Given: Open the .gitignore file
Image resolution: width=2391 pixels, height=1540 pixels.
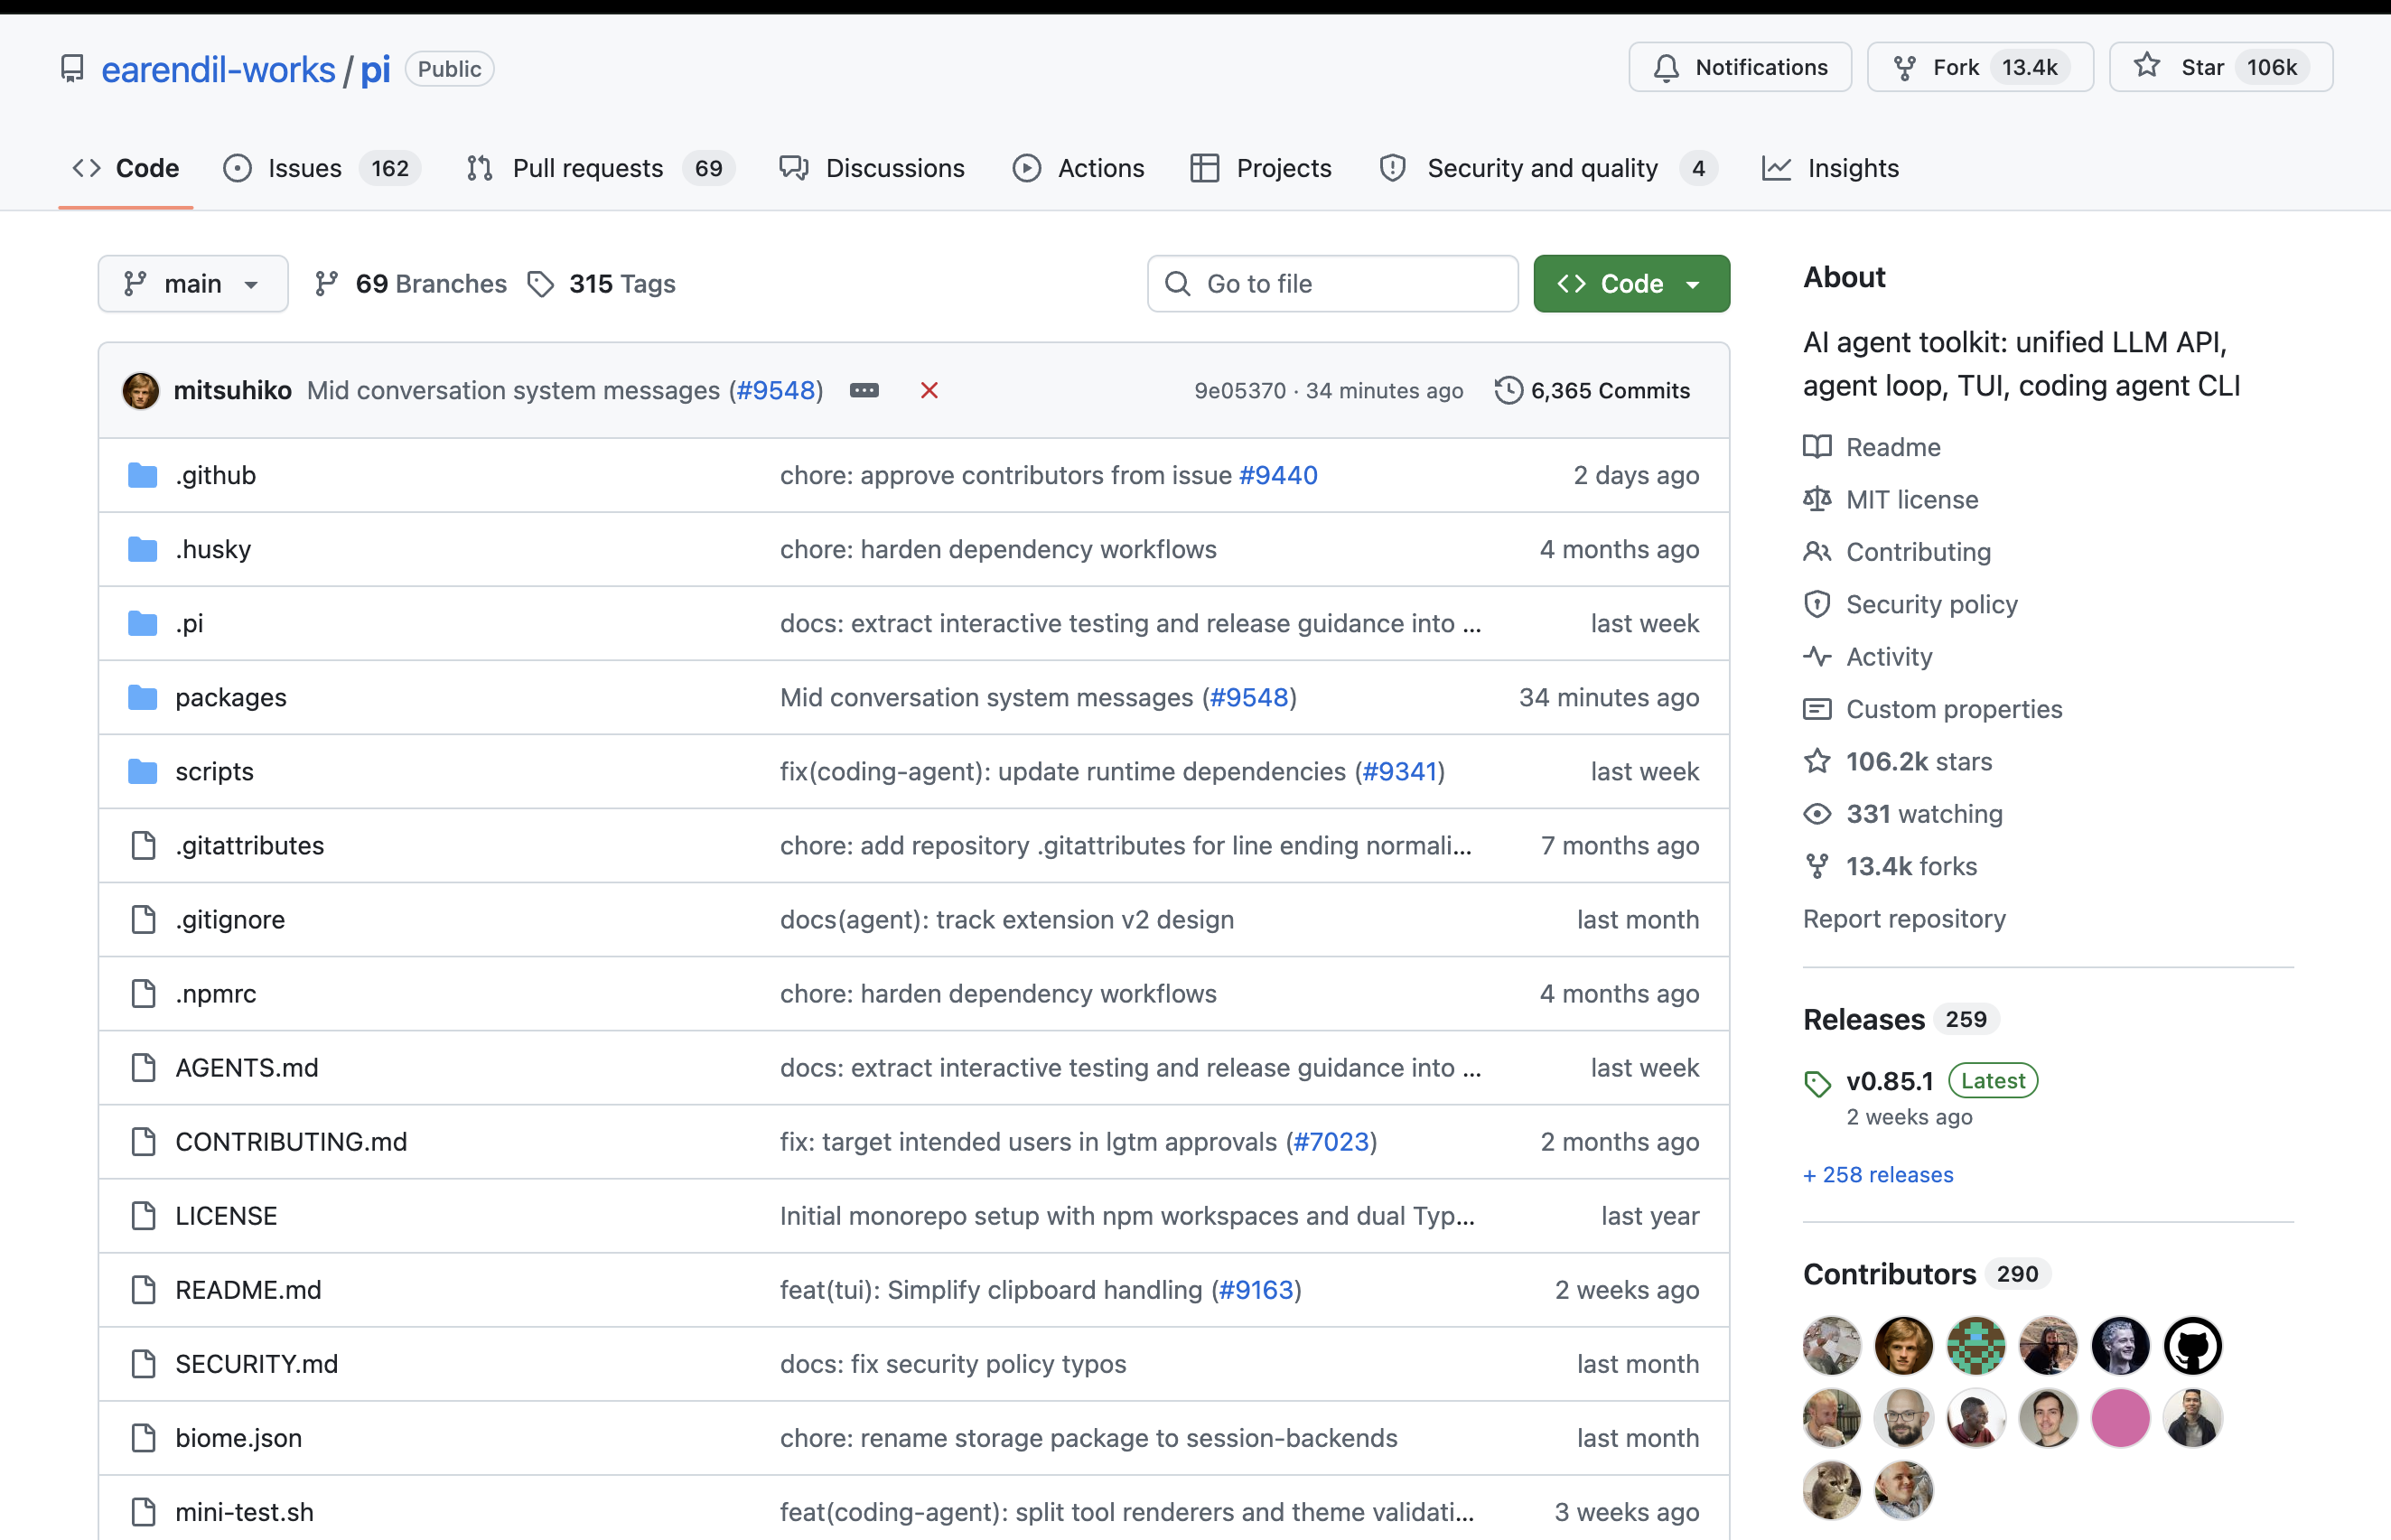Looking at the screenshot, I should 230,919.
